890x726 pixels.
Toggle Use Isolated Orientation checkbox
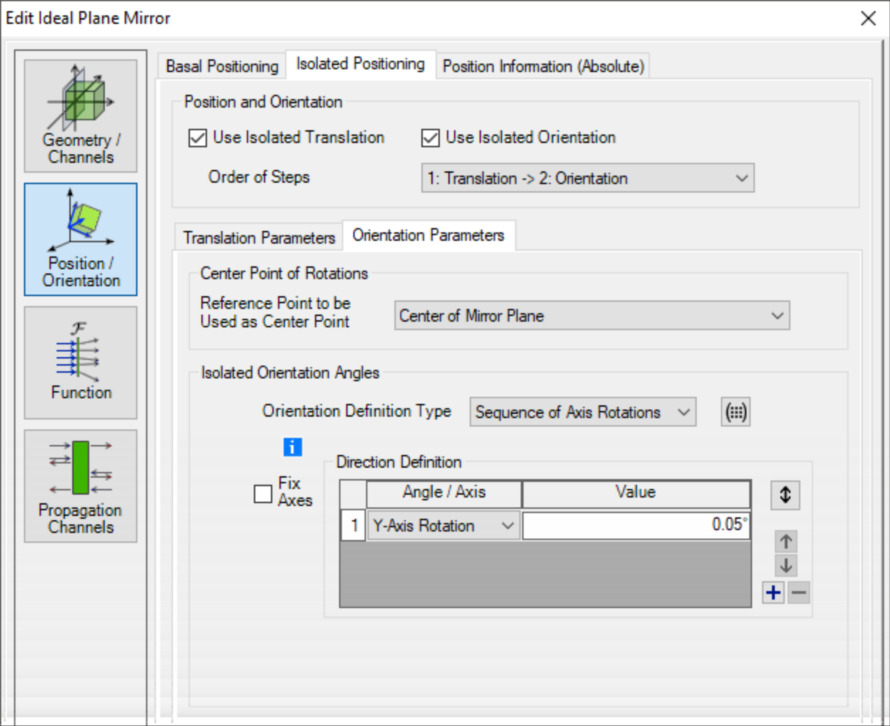click(x=430, y=138)
